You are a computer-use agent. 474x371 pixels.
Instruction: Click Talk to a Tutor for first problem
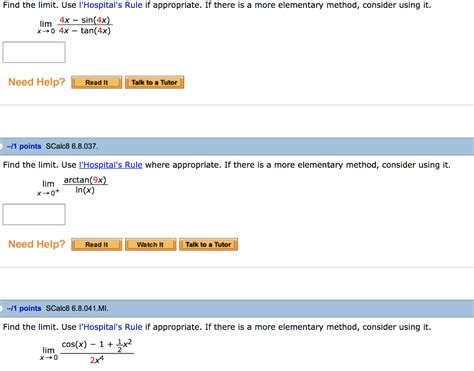154,82
